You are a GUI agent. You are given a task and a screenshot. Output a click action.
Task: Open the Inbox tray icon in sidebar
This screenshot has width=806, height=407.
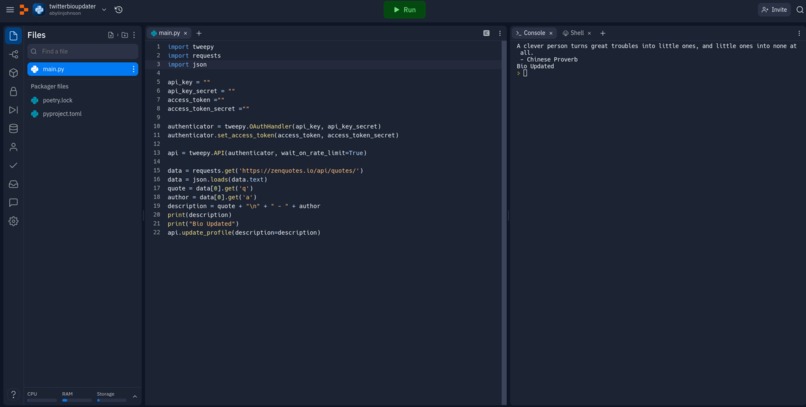pyautogui.click(x=13, y=184)
